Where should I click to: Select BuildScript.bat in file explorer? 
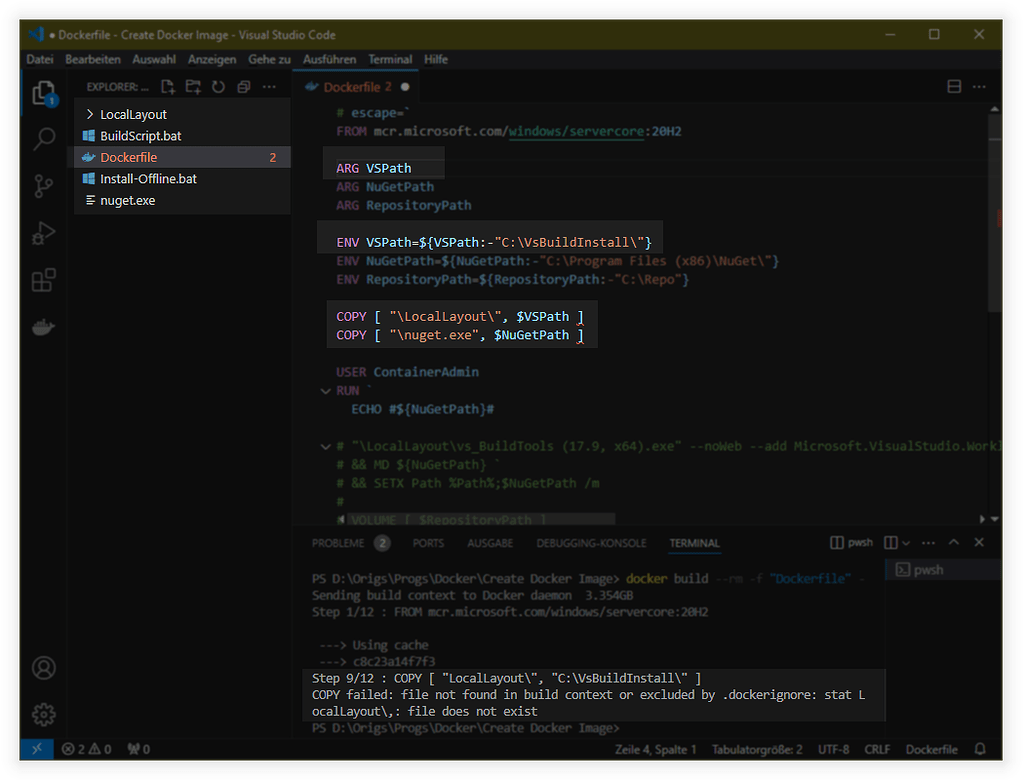(141, 136)
